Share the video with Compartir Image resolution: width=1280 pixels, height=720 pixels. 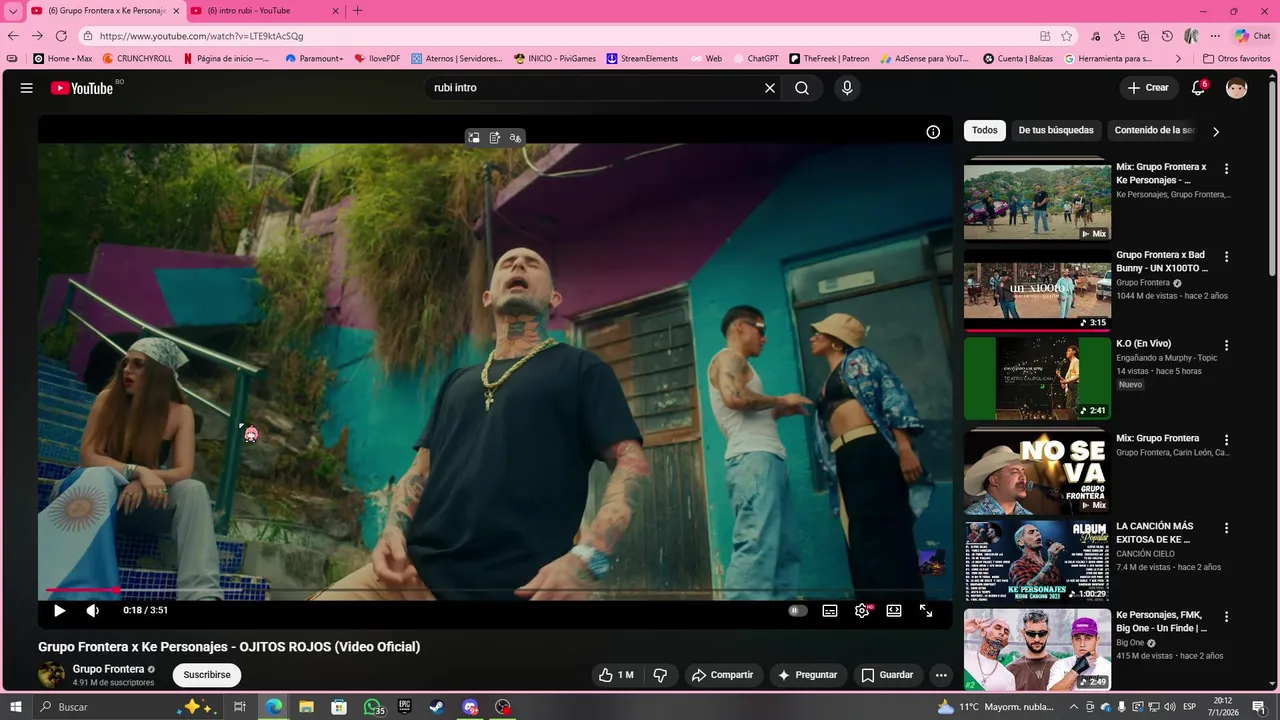[724, 675]
